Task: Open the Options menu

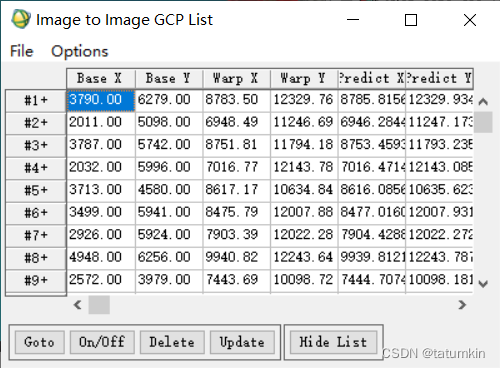Action: (80, 51)
